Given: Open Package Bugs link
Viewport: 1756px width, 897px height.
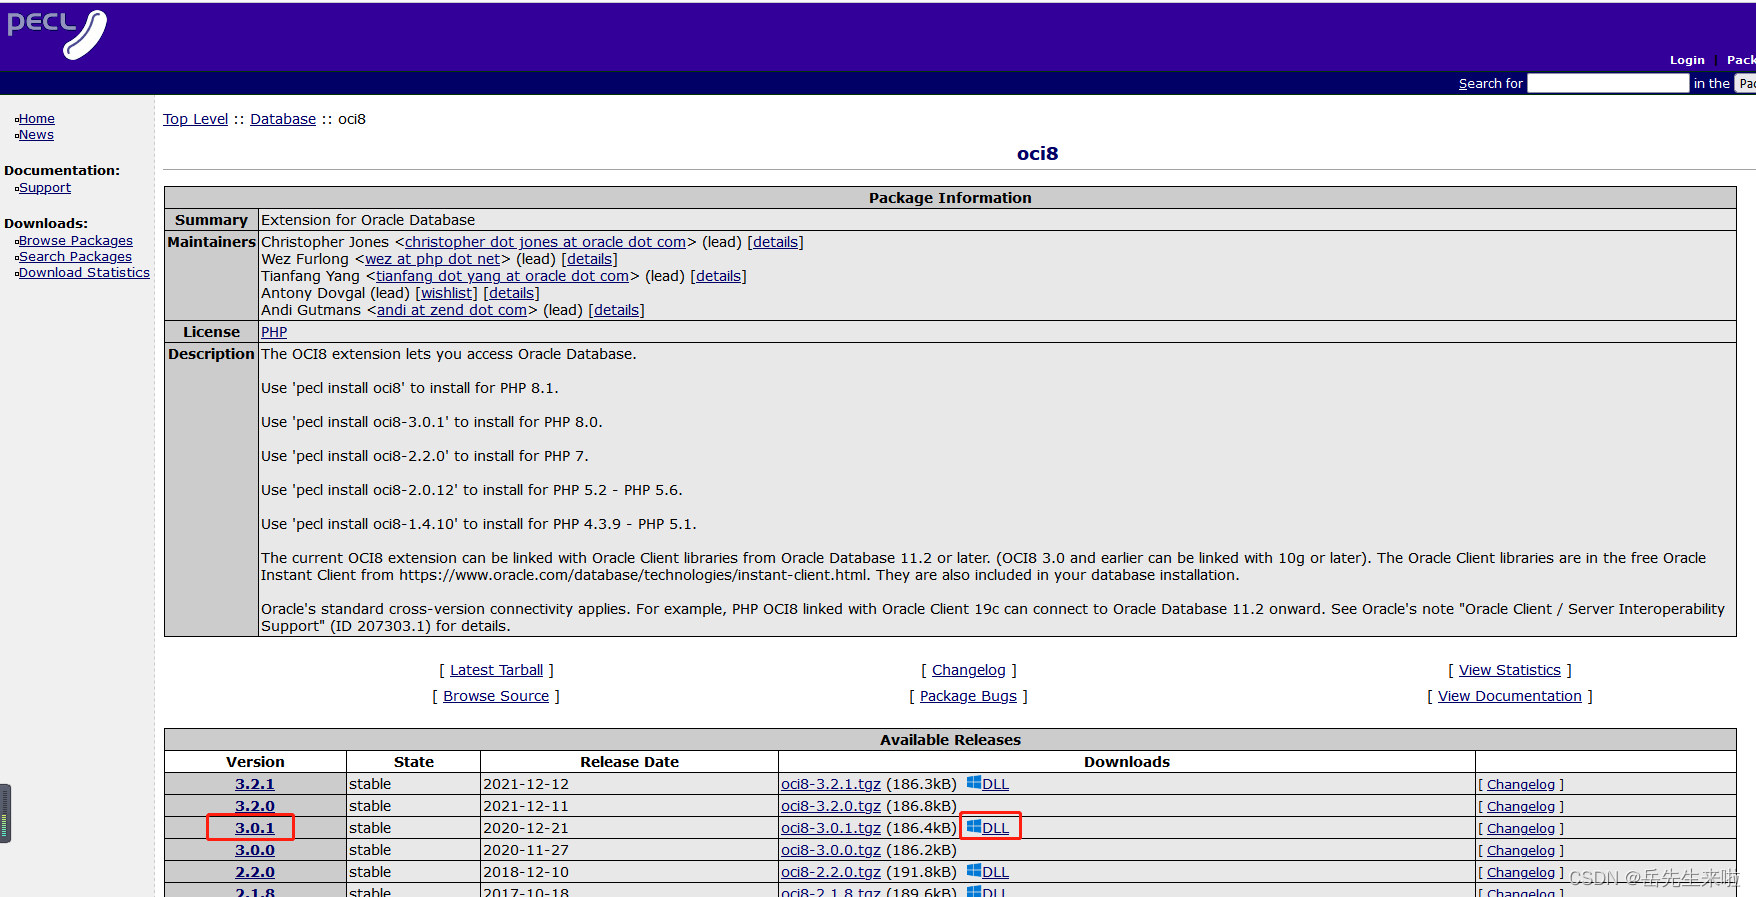Looking at the screenshot, I should [x=968, y=696].
